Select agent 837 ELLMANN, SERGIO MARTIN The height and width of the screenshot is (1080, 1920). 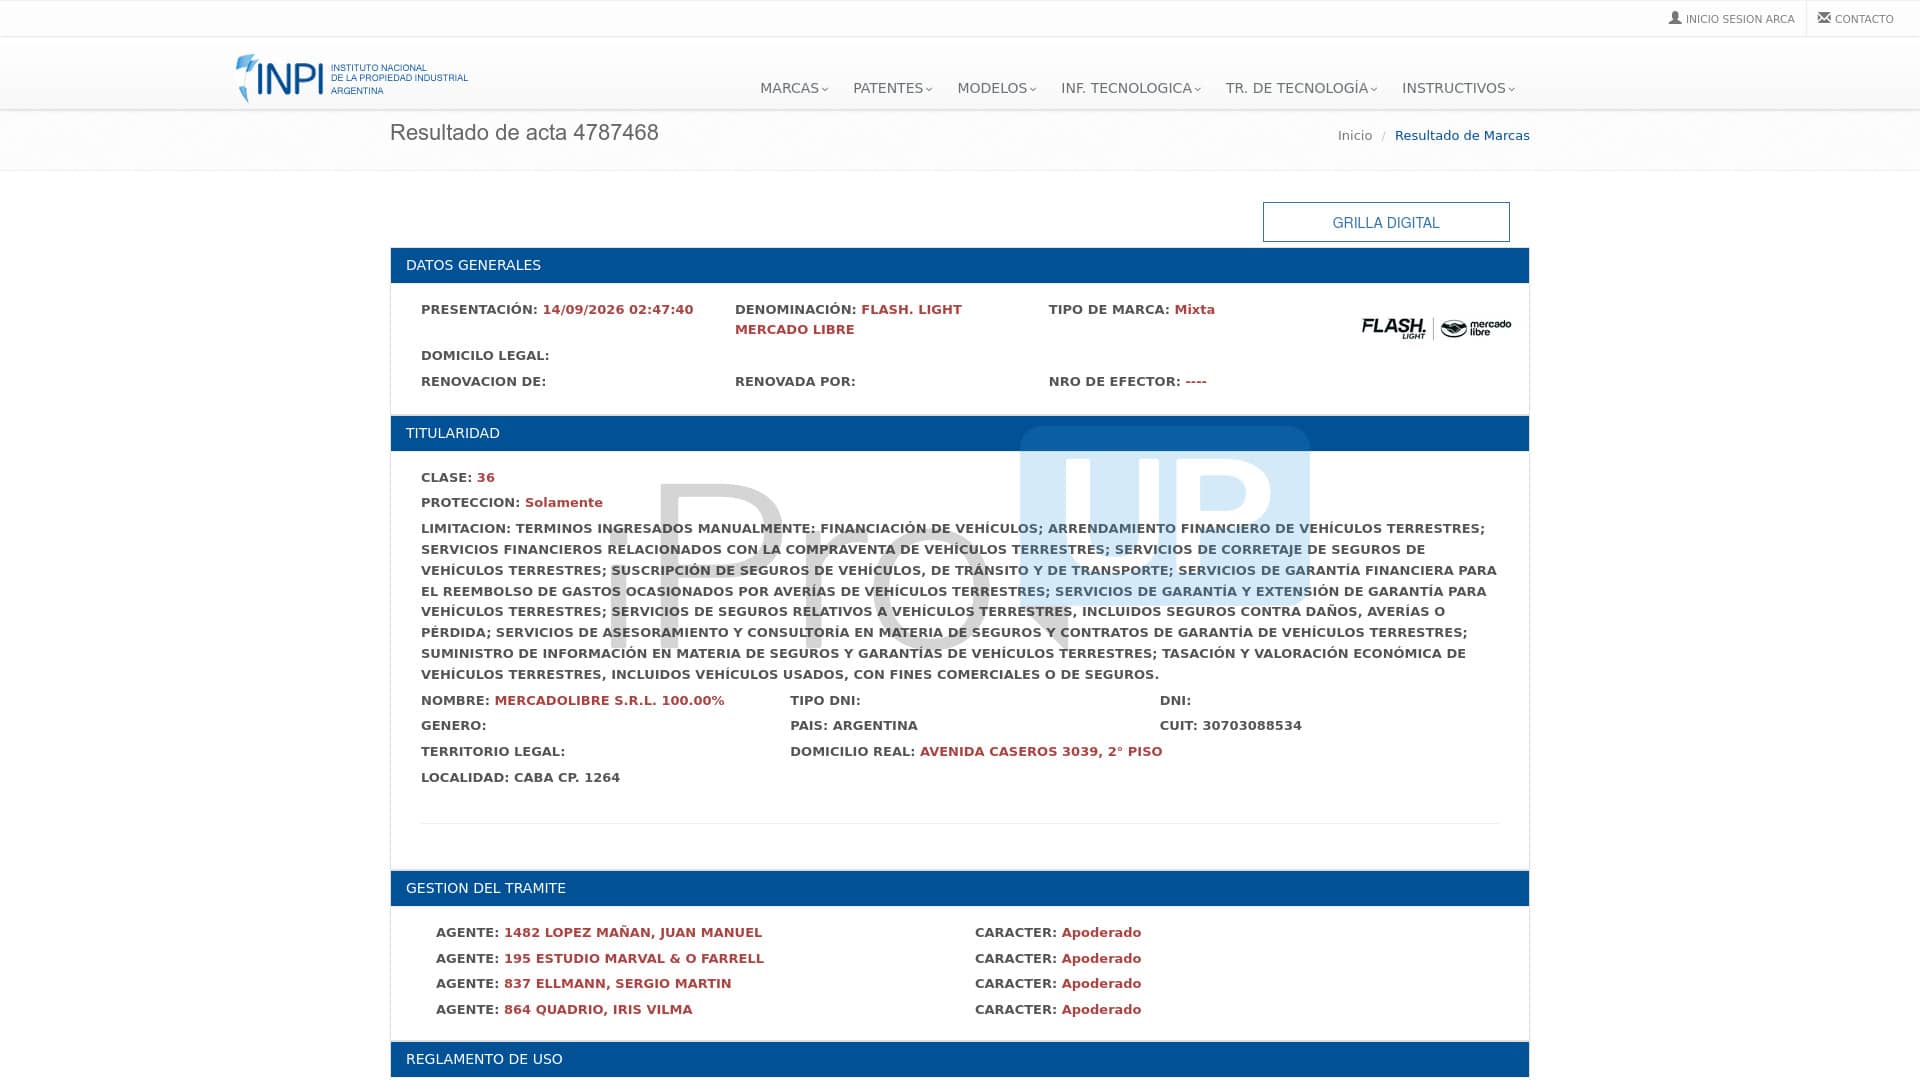pos(617,984)
